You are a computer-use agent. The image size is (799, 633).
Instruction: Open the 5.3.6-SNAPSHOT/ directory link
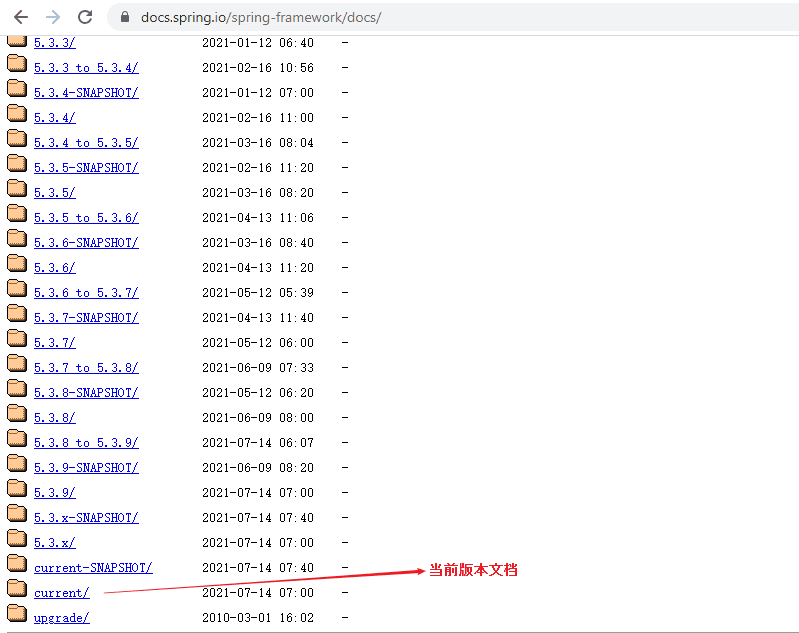pyautogui.click(x=86, y=243)
